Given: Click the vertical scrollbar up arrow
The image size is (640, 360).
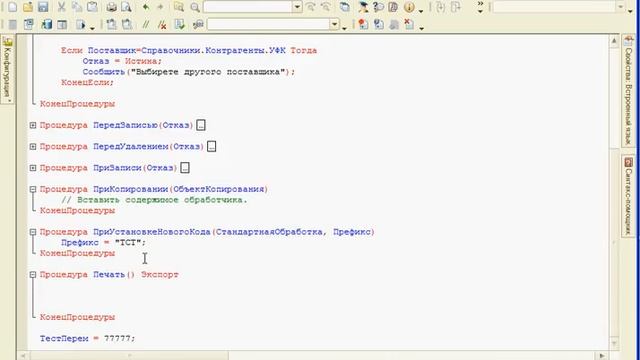Looking at the screenshot, I should pyautogui.click(x=614, y=41).
